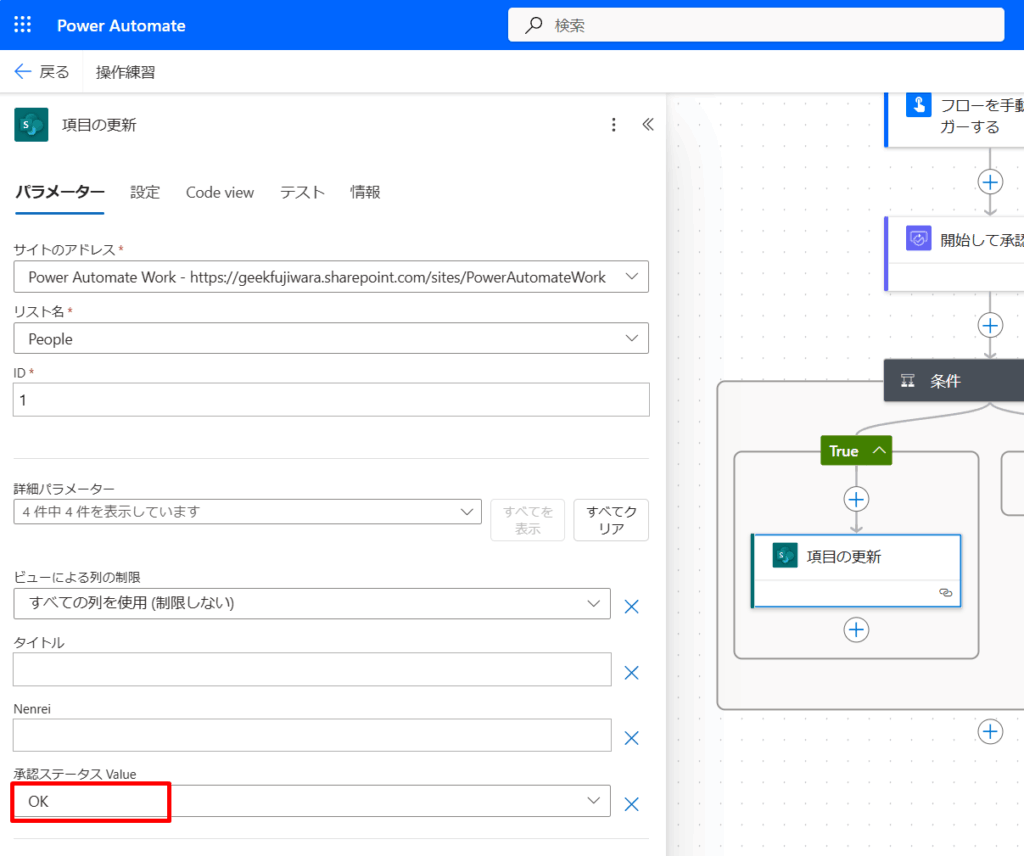Screen dimensions: 1024x856
Task: Remove the タイトル parameter
Action: (632, 673)
